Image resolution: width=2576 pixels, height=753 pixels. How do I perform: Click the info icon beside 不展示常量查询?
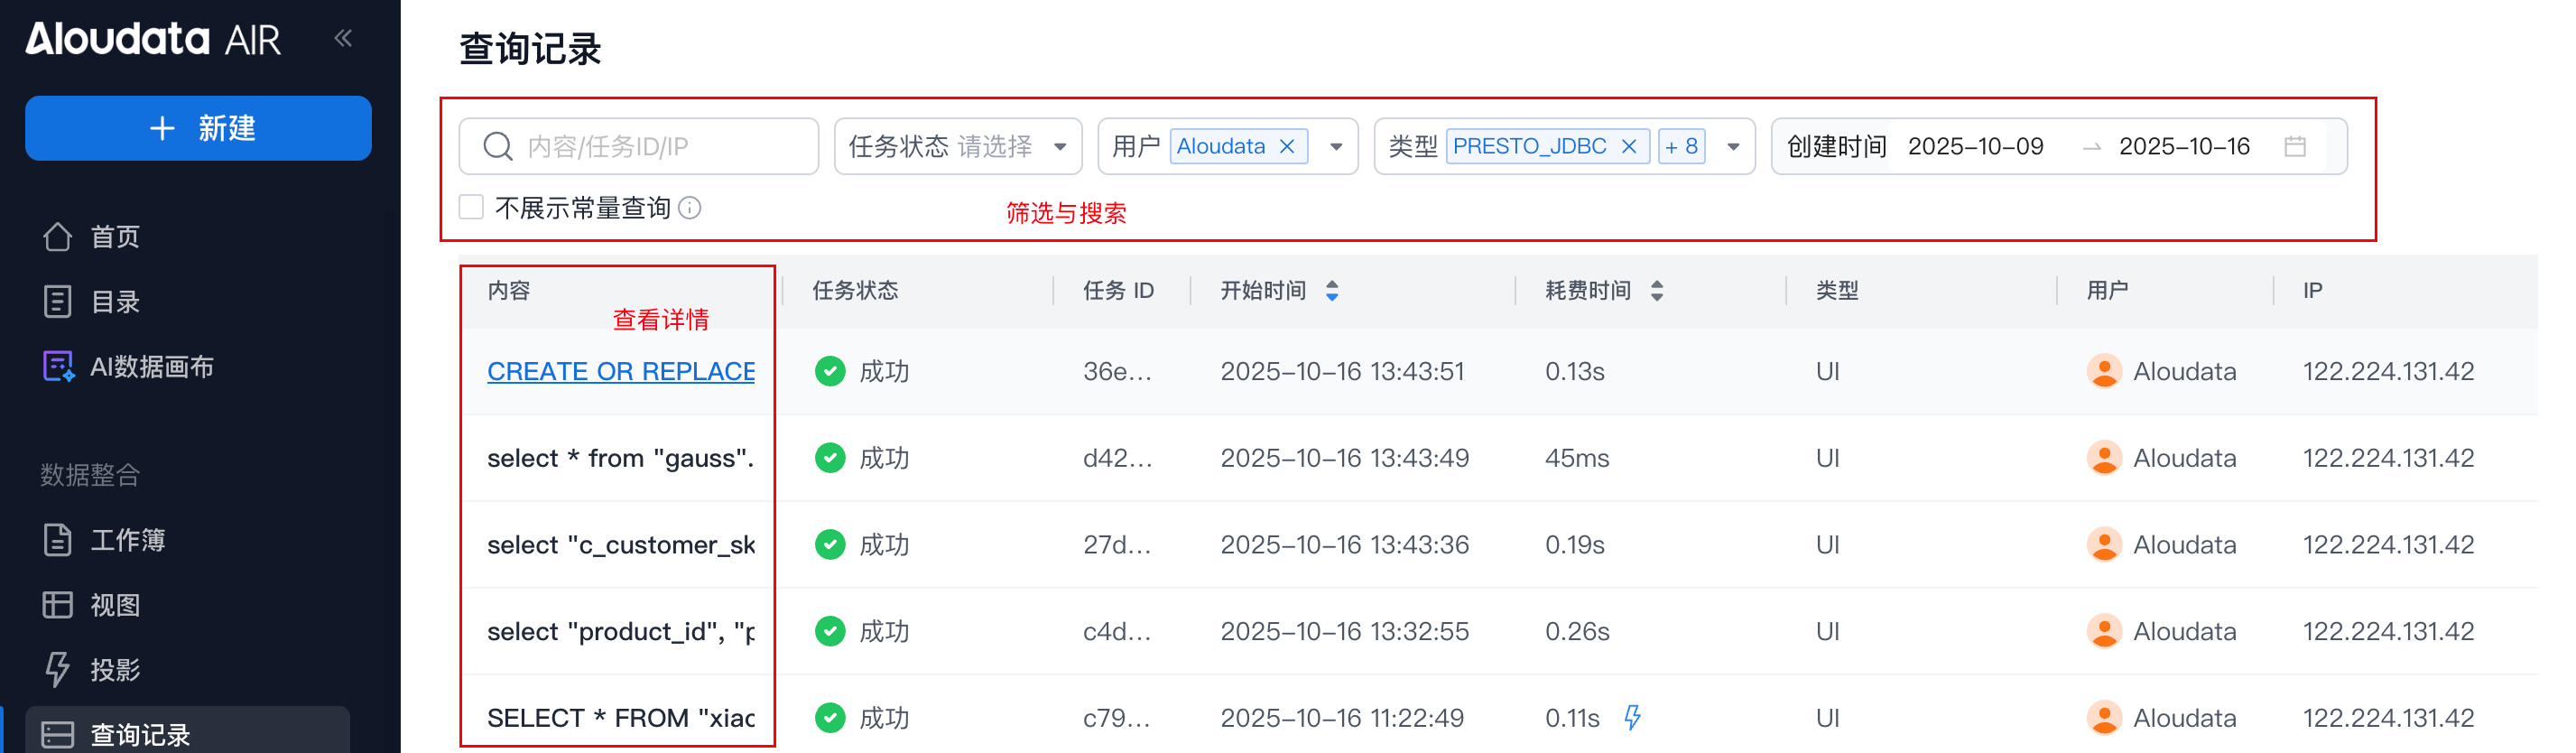coord(690,208)
